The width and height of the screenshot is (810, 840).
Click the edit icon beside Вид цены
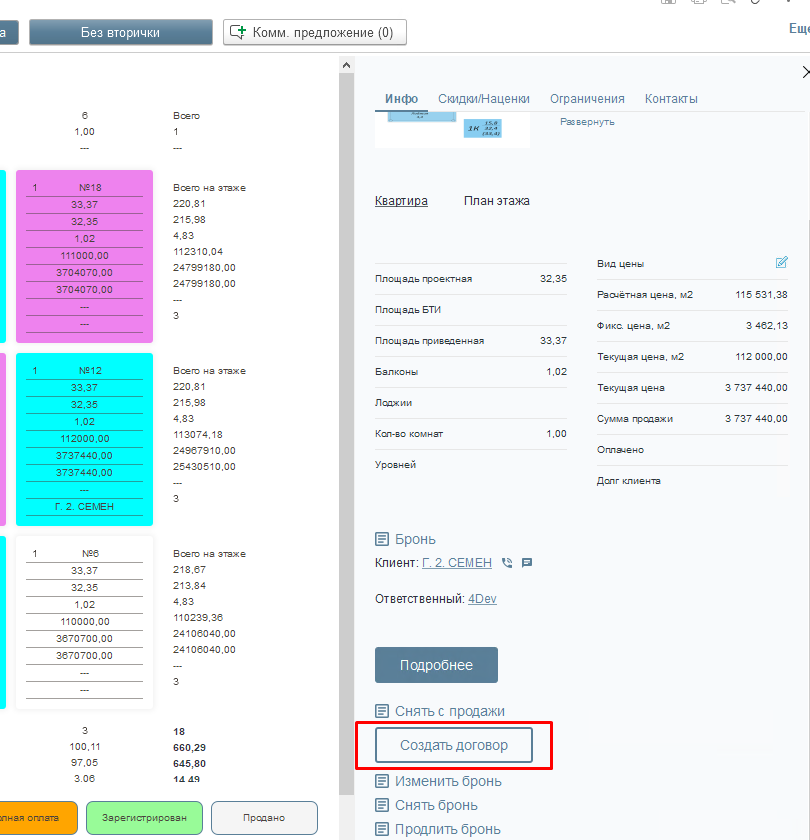(x=782, y=263)
